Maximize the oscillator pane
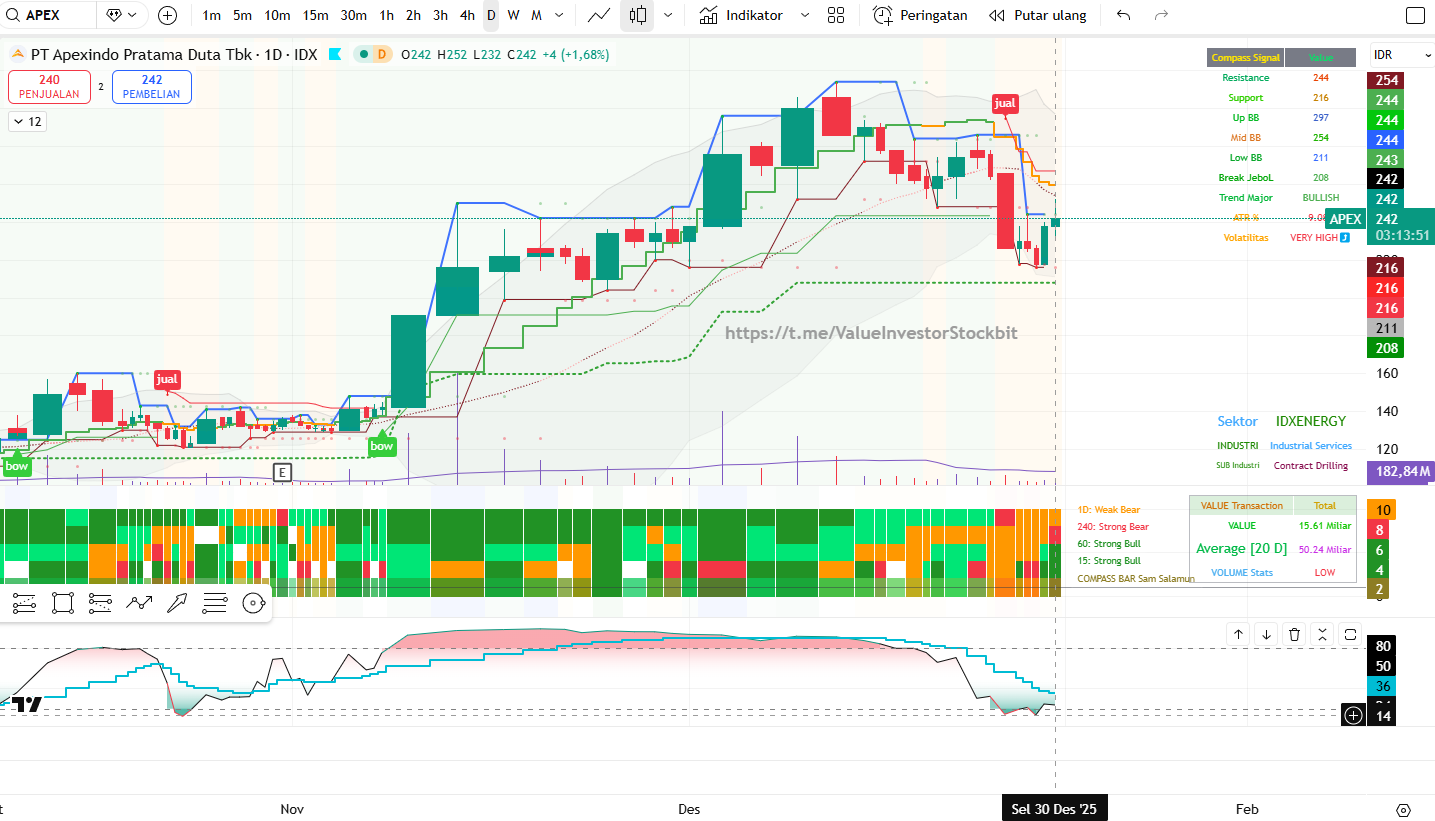 click(1350, 634)
